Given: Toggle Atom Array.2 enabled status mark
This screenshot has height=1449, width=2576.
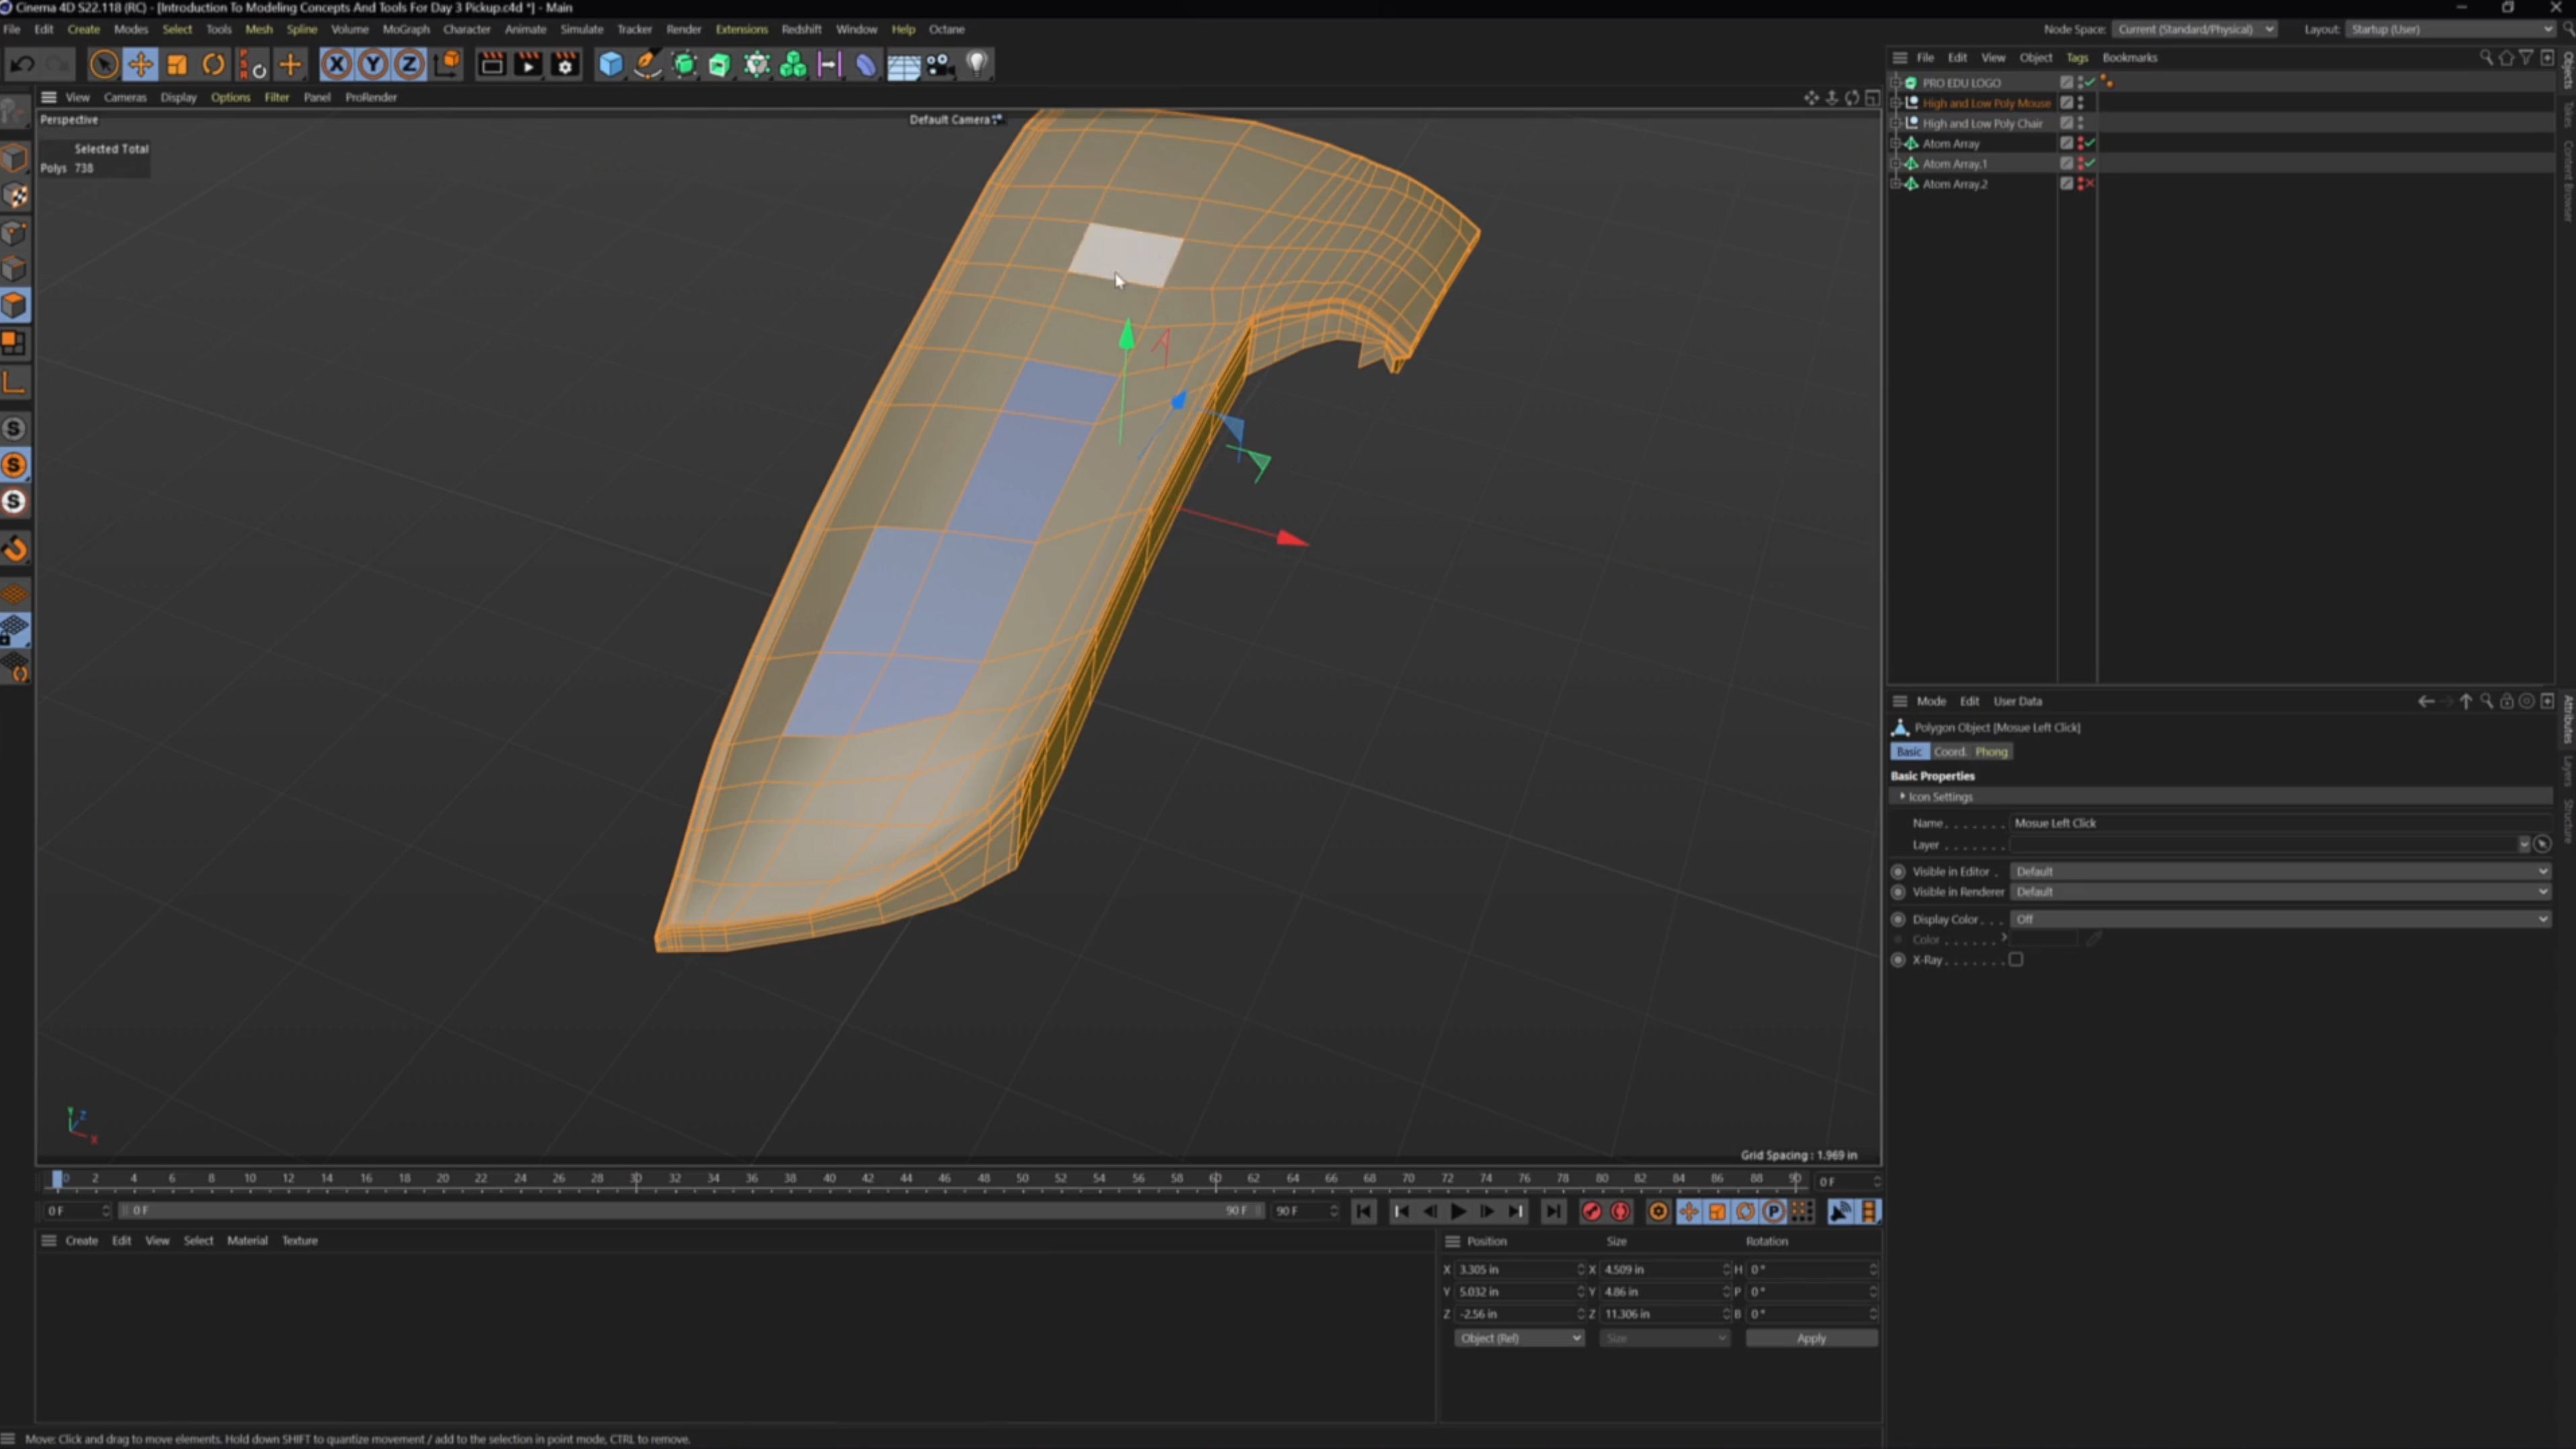Looking at the screenshot, I should coord(2090,184).
